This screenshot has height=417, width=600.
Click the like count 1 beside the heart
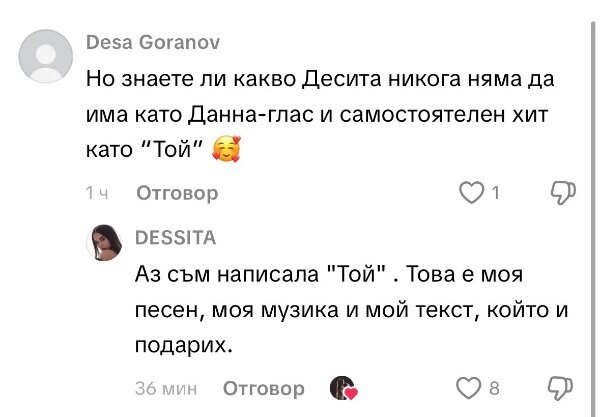pos(496,193)
